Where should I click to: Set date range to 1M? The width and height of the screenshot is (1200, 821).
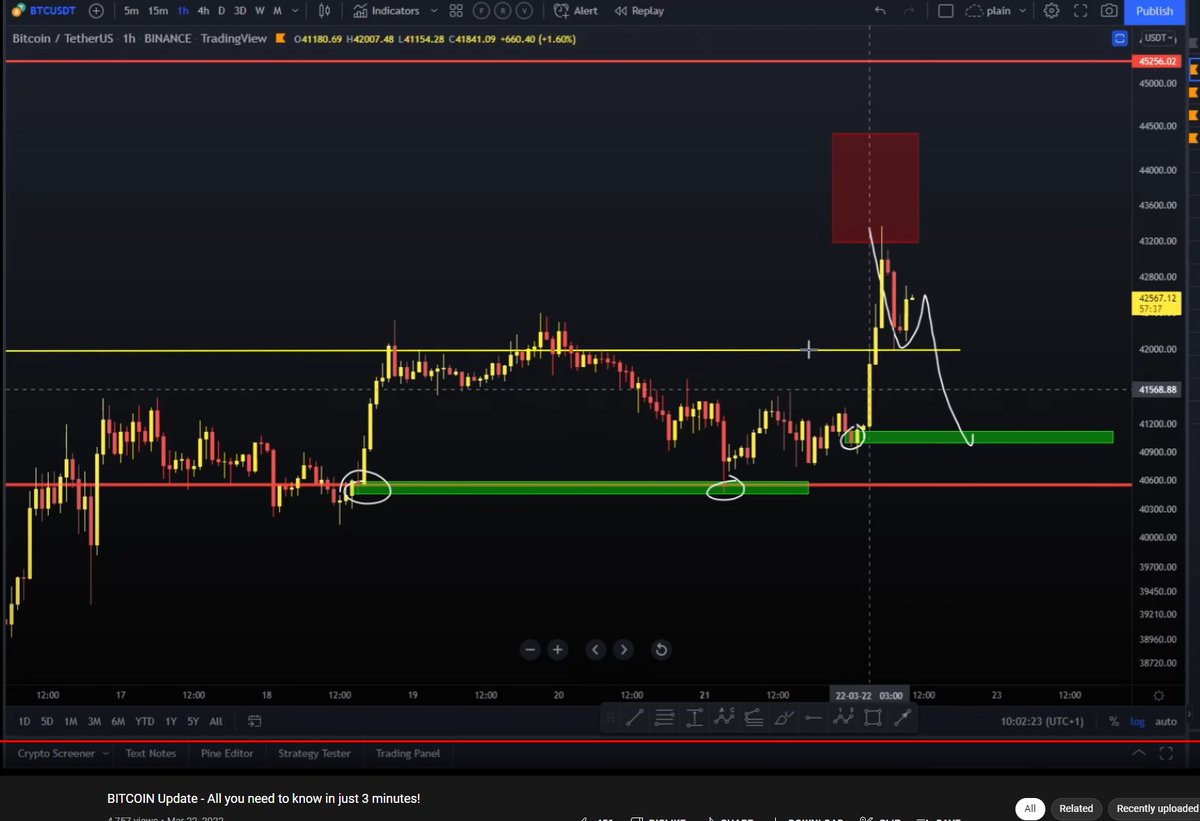tap(71, 721)
